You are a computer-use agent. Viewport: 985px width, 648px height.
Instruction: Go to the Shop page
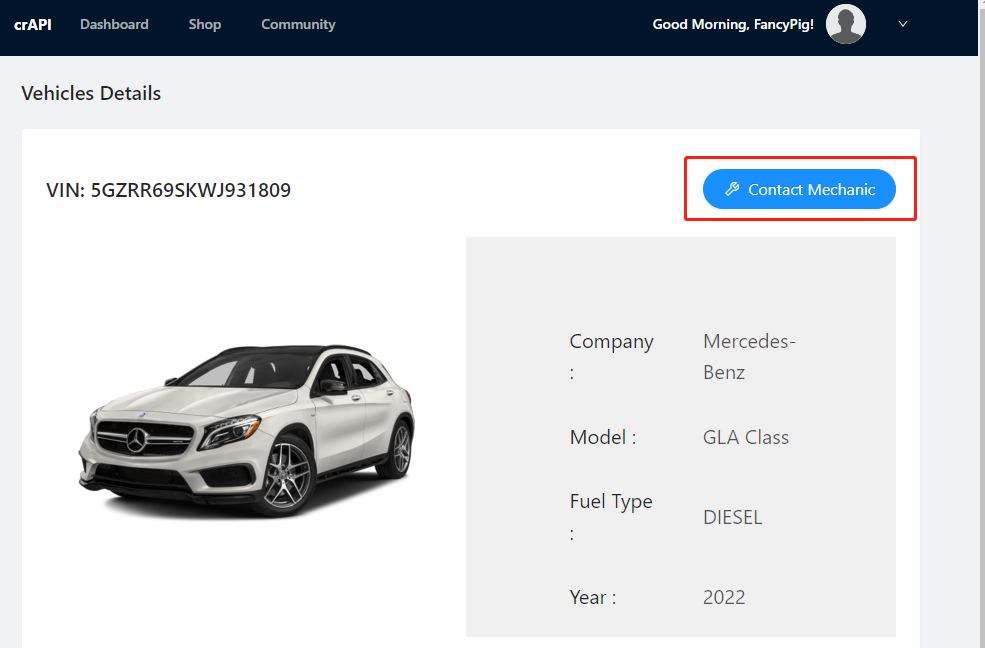click(205, 24)
